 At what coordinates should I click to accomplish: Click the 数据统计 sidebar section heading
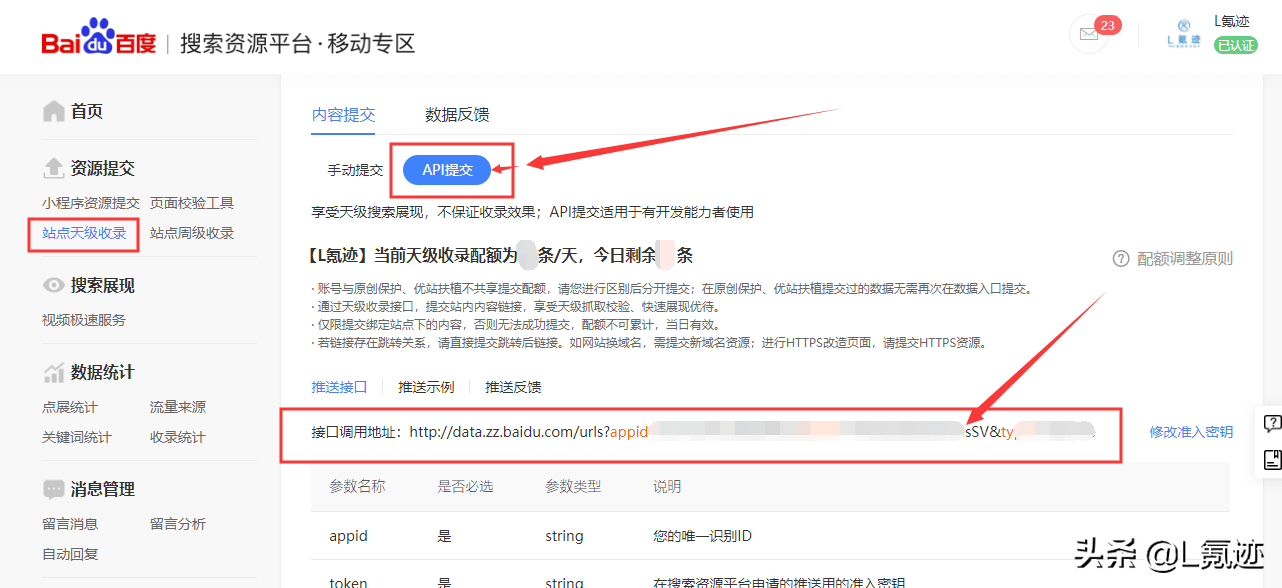pyautogui.click(x=103, y=373)
